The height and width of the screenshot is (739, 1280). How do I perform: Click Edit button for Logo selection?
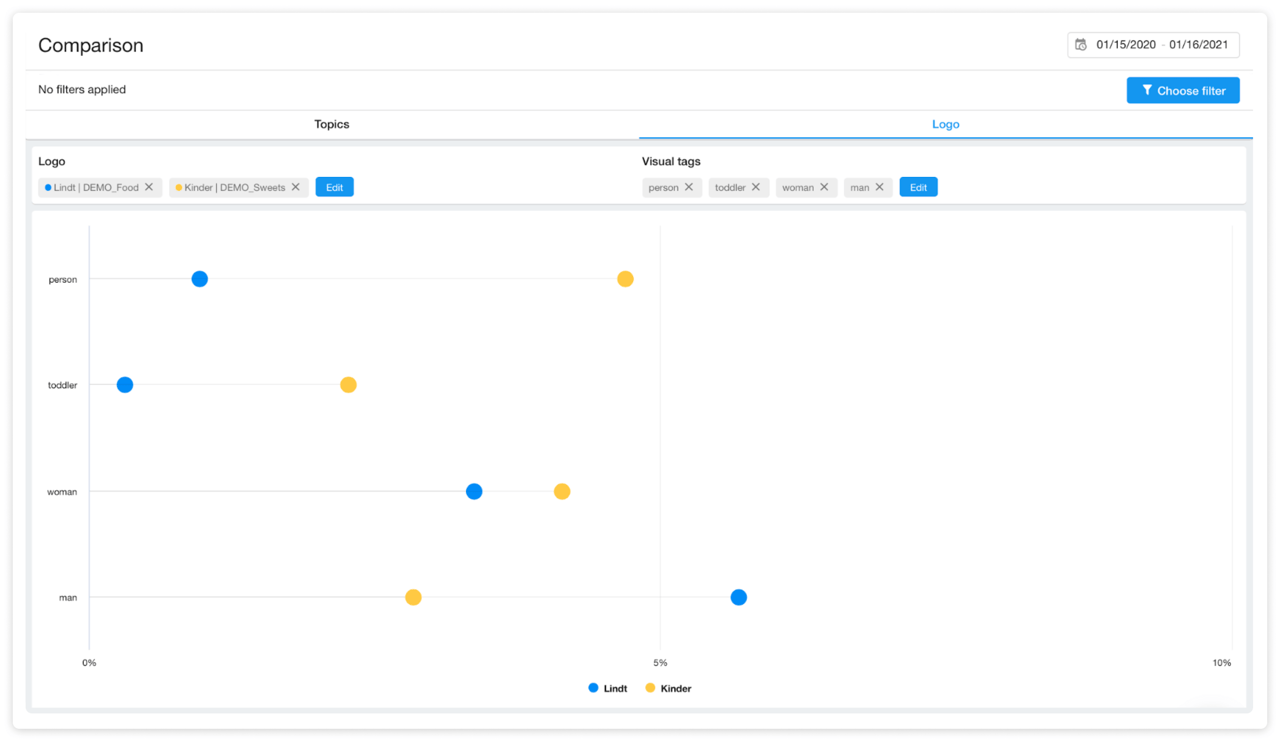coord(334,187)
